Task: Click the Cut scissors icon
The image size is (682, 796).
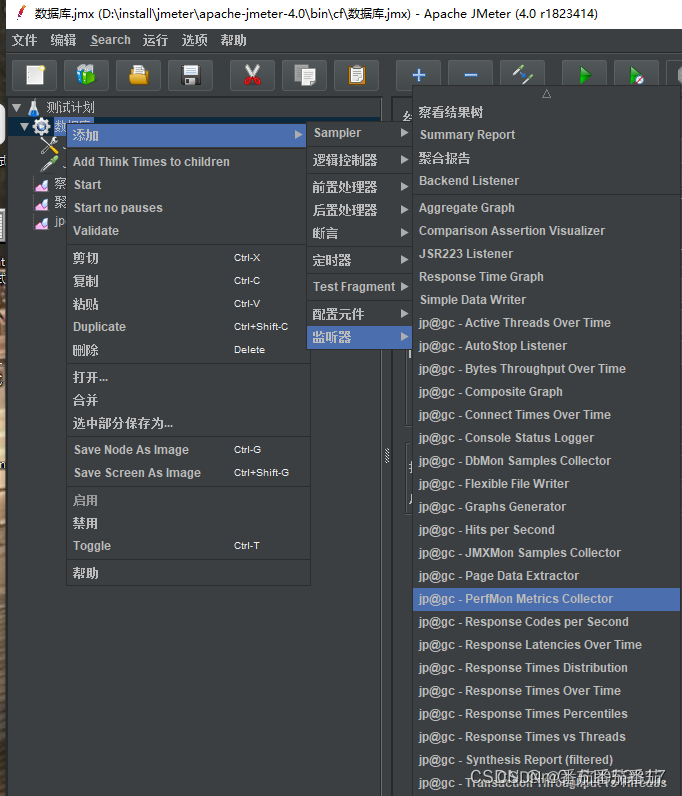Action: click(252, 75)
